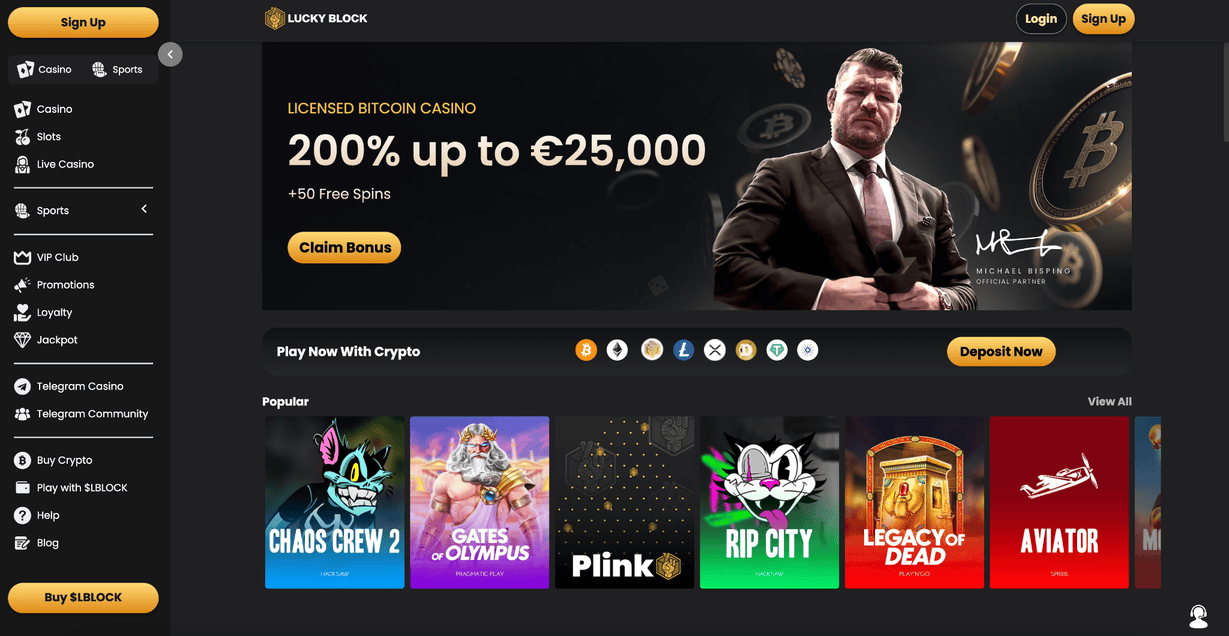1229x636 pixels.
Task: Select the Casino tab toggle
Action: coord(45,70)
